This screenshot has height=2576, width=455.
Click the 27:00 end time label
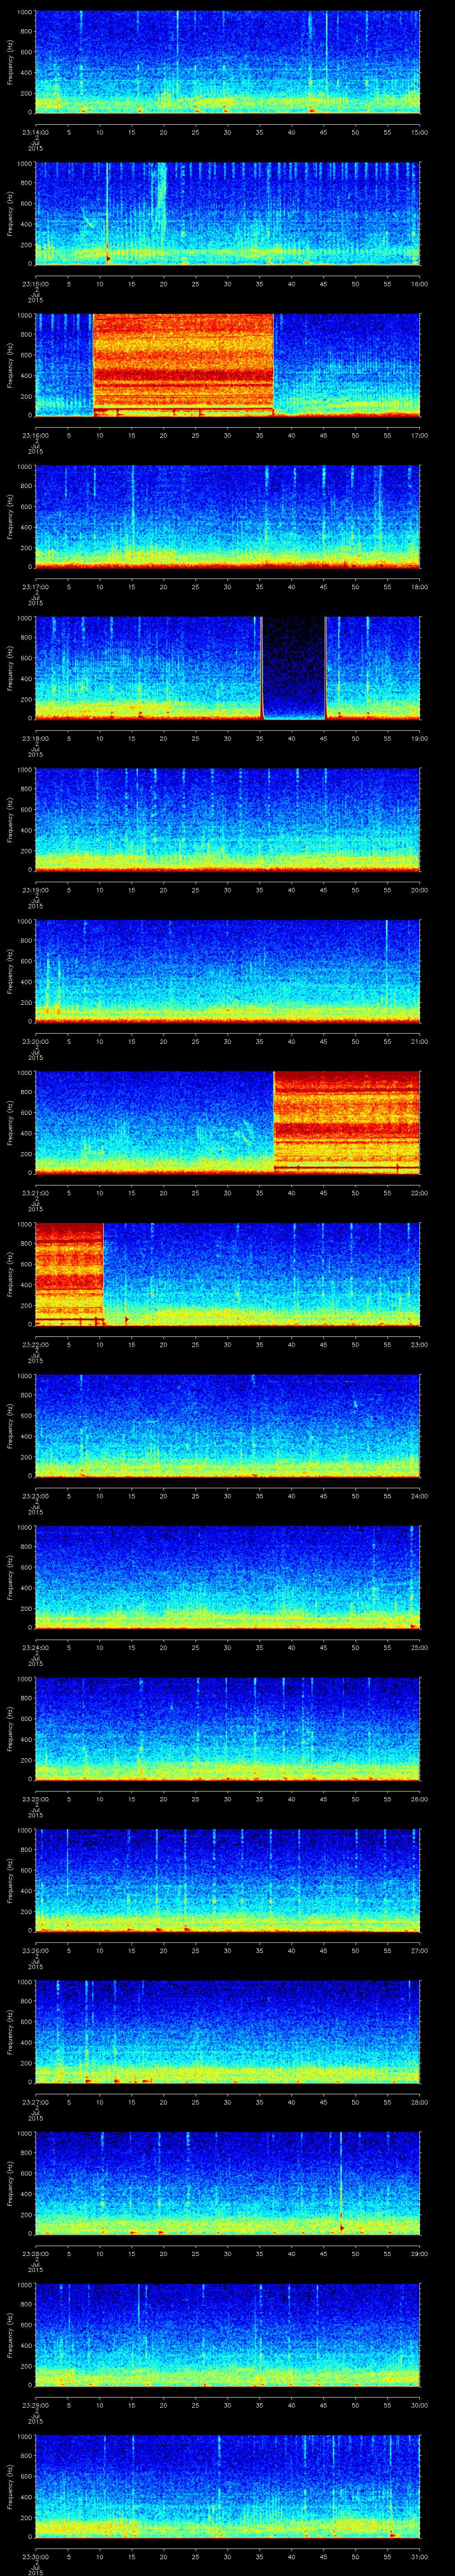[x=420, y=1950]
